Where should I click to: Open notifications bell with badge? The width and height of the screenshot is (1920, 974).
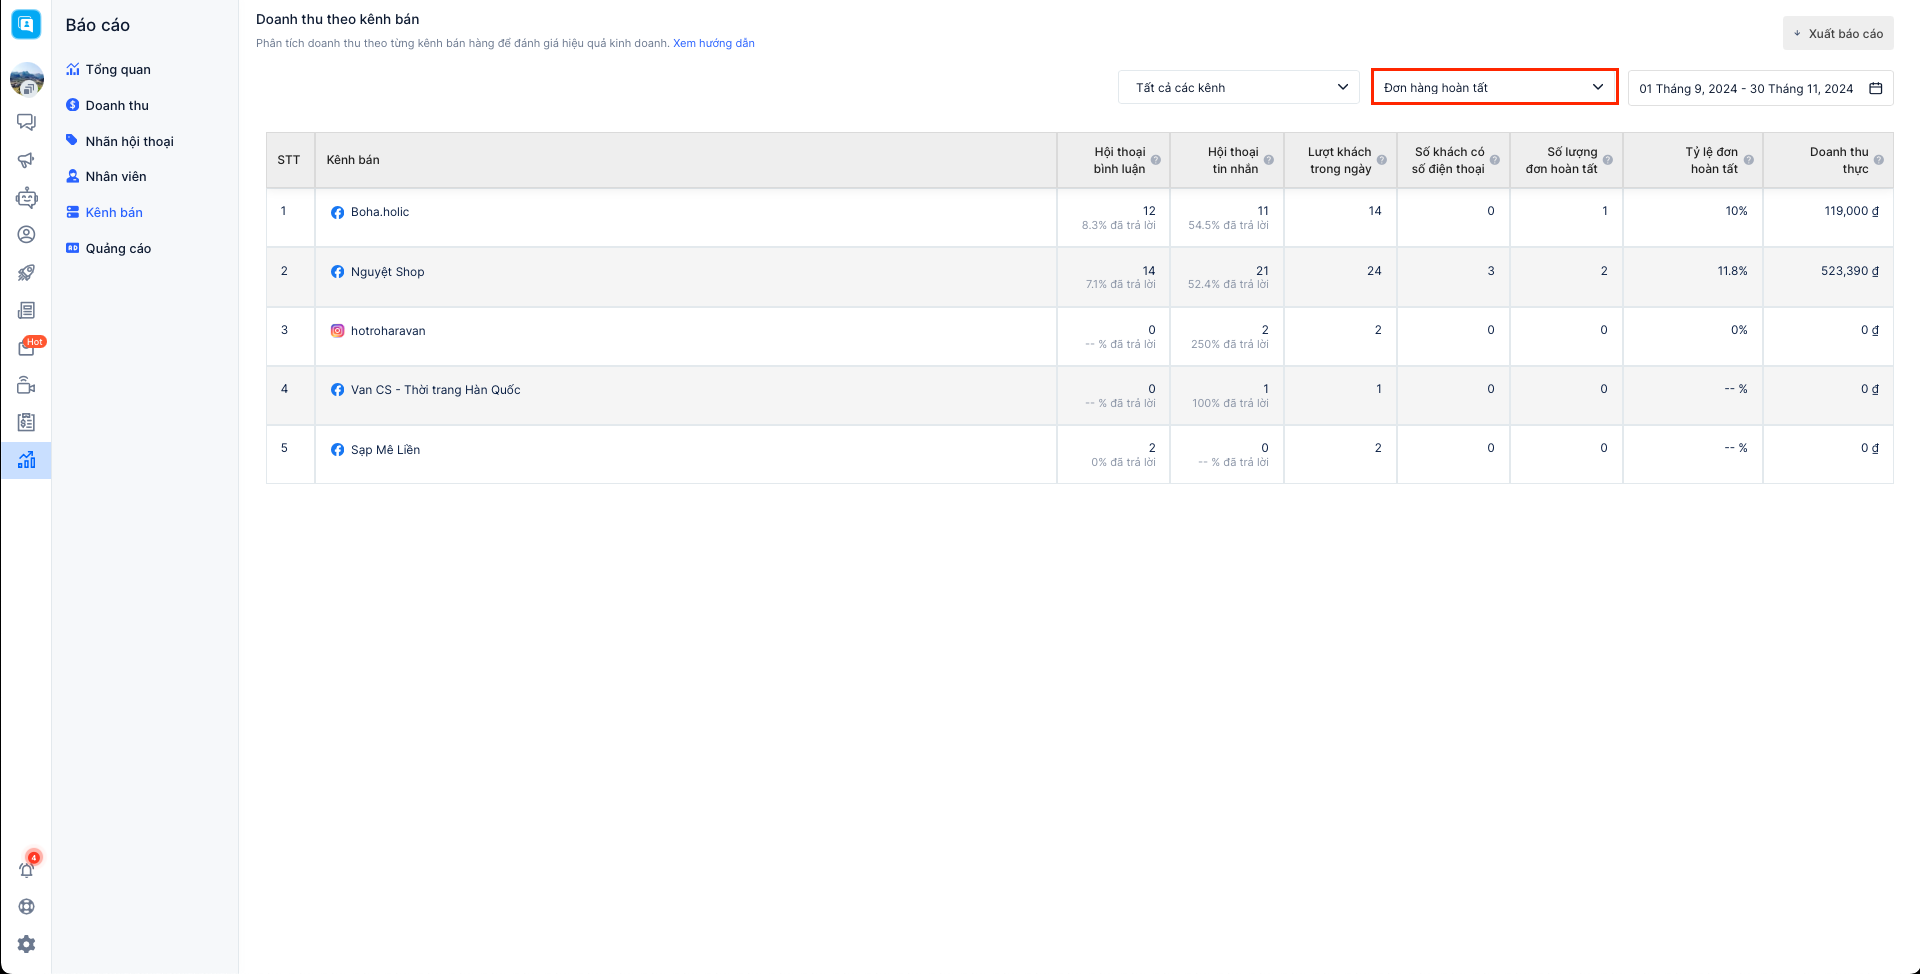tap(27, 869)
